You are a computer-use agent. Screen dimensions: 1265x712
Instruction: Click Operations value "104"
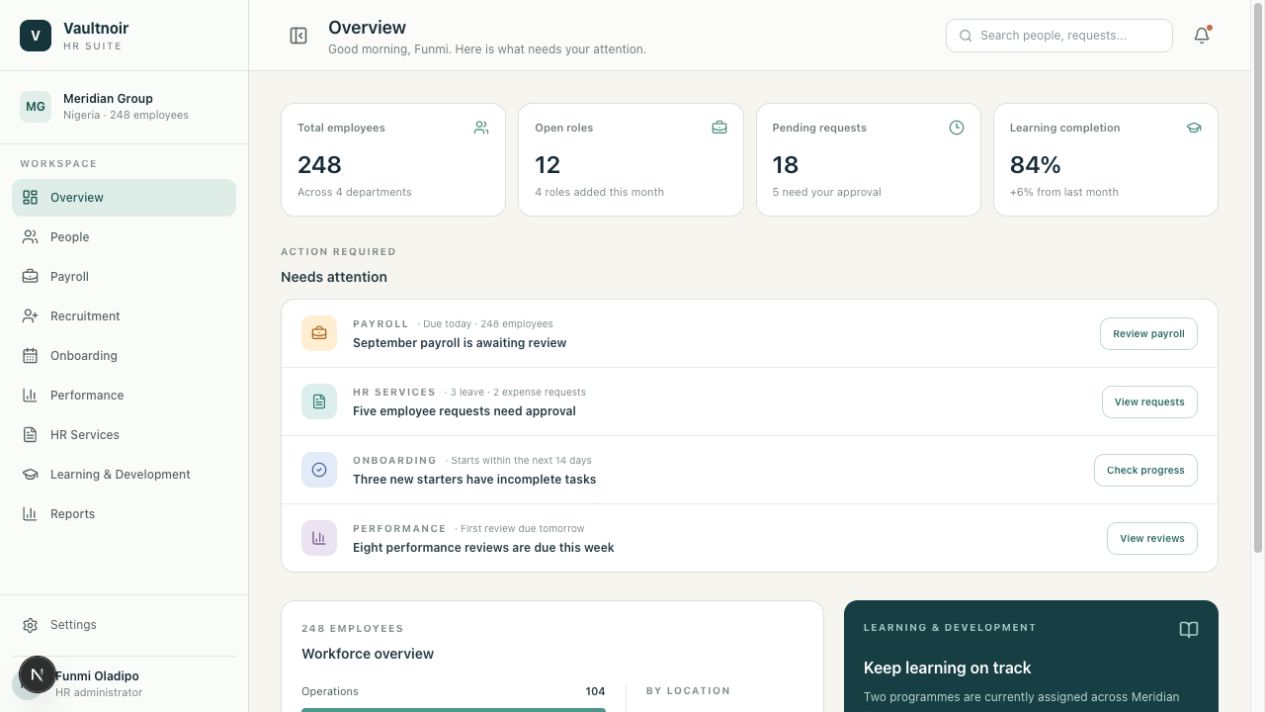tap(595, 692)
